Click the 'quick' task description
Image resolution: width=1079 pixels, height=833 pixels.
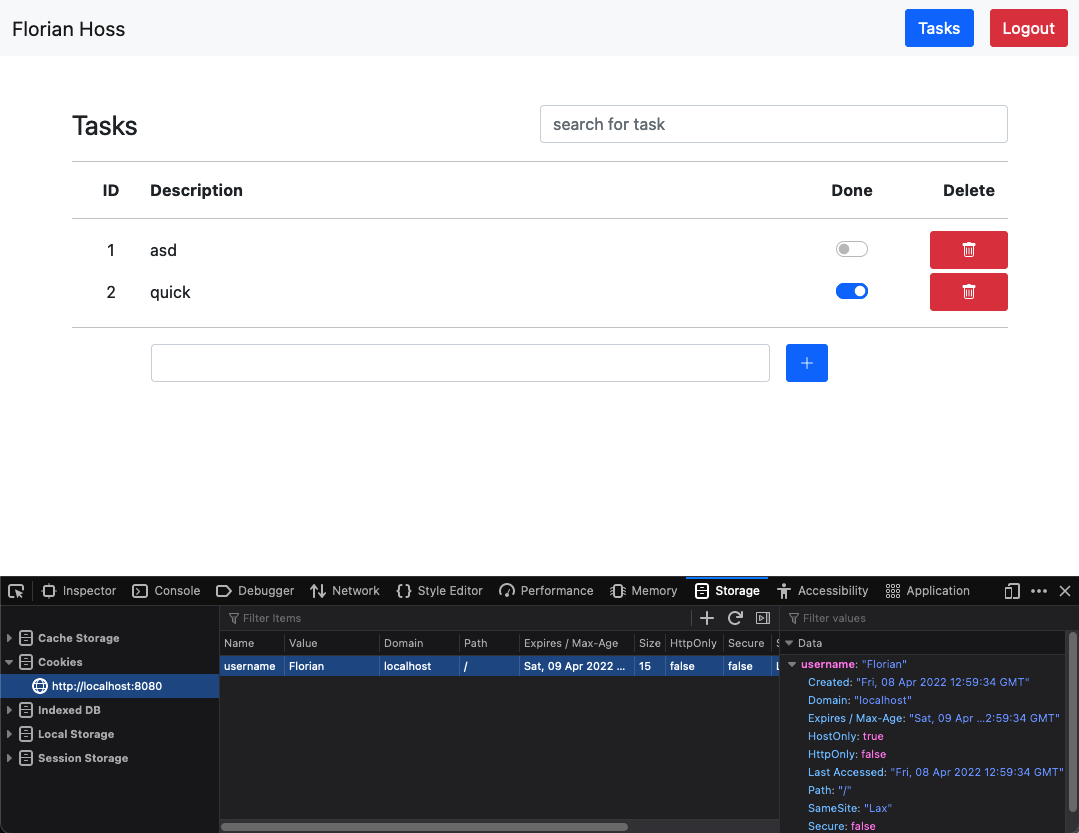coord(170,292)
